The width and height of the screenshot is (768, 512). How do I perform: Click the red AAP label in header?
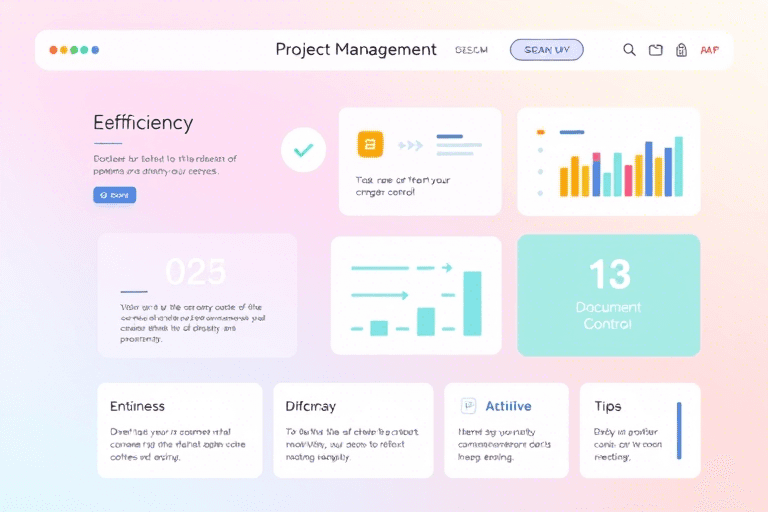pos(710,50)
